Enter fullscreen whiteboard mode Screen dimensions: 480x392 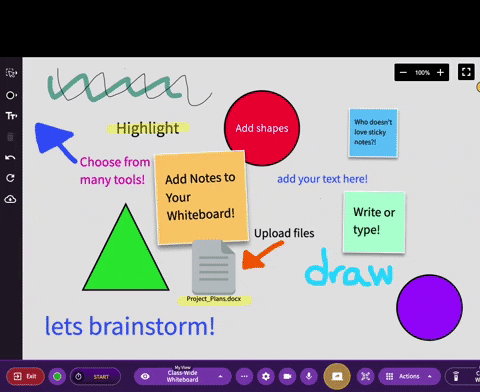pos(466,72)
